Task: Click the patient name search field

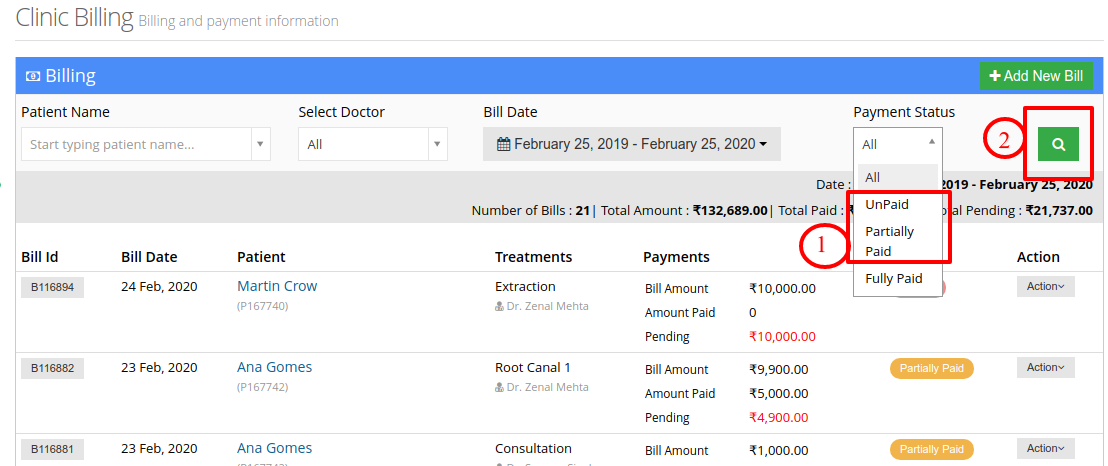Action: (x=137, y=144)
